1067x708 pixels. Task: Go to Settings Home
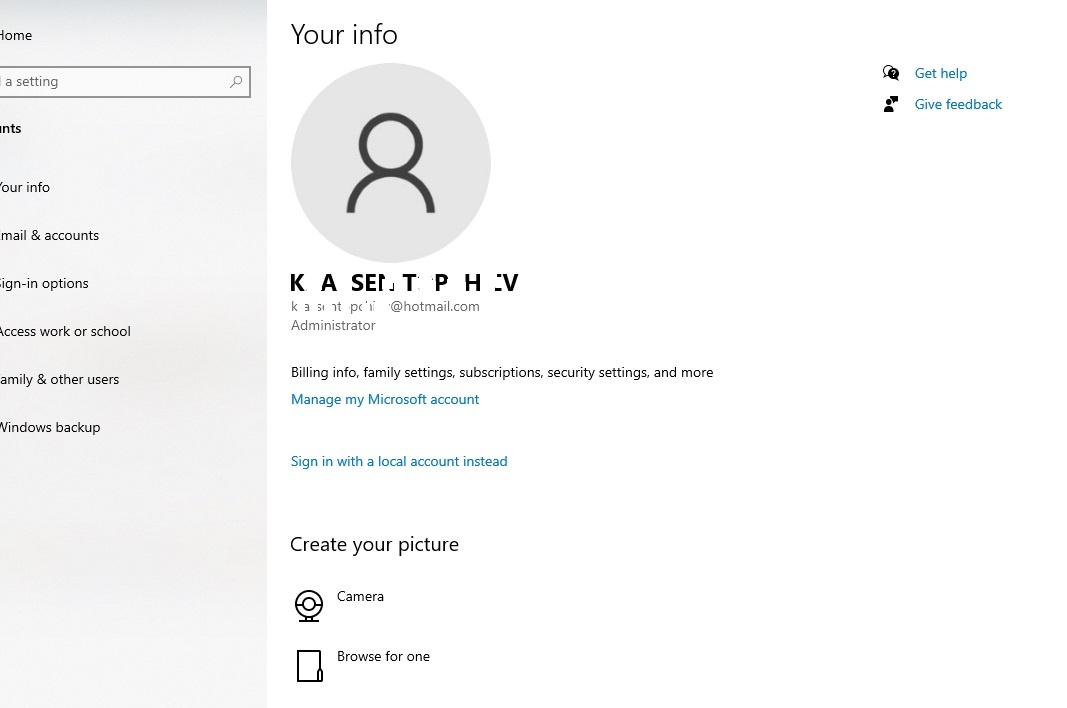pos(16,35)
